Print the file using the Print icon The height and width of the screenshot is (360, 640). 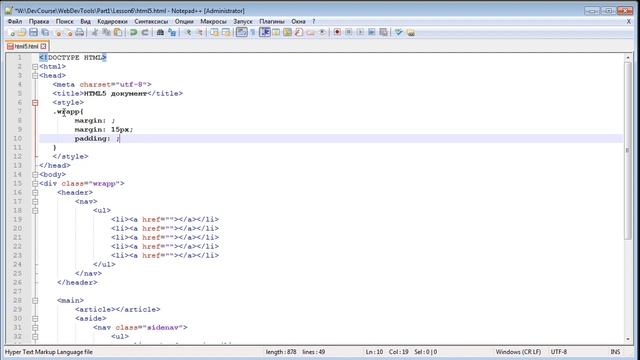pos(80,32)
